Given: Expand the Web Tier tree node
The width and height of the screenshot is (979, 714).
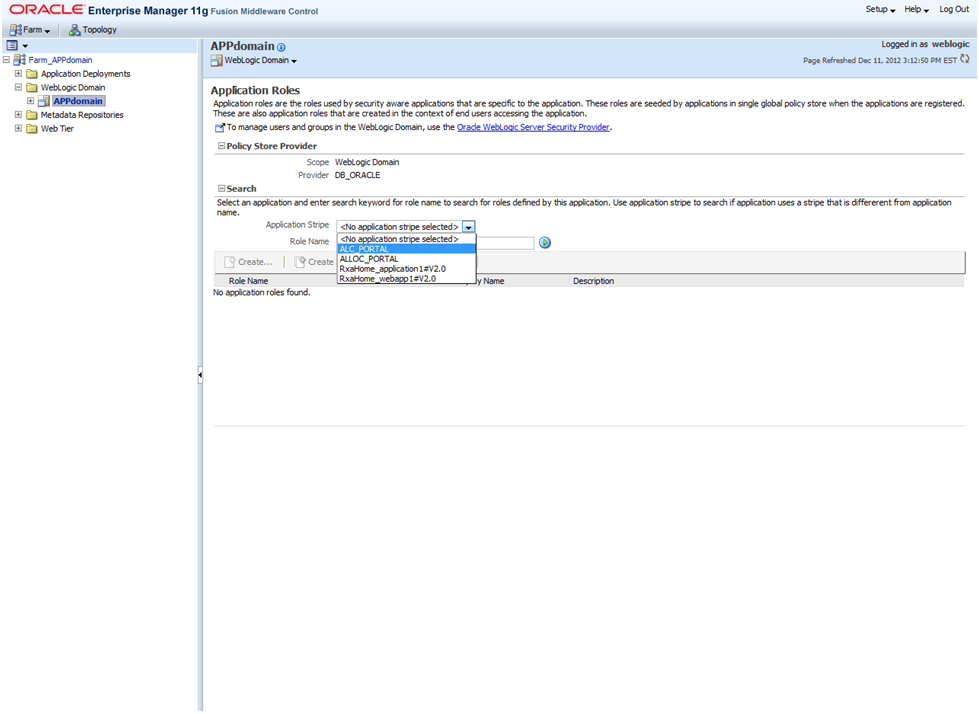Looking at the screenshot, I should point(17,128).
